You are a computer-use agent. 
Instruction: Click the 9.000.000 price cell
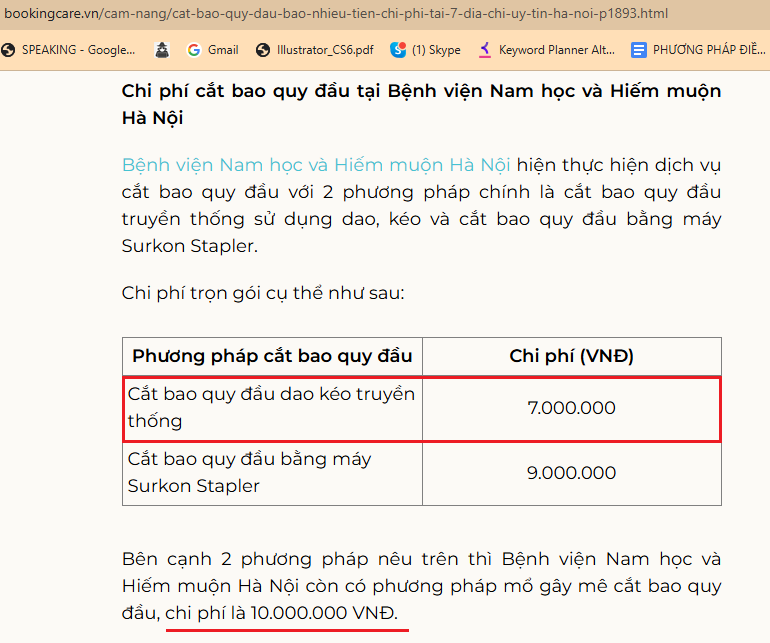pos(571,472)
